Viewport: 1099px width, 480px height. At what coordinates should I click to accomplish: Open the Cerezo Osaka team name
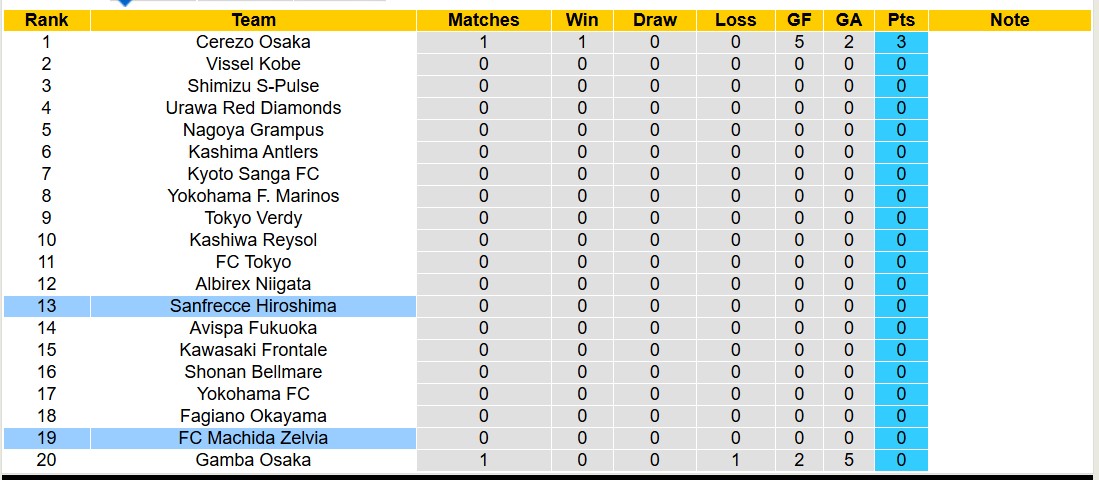253,42
